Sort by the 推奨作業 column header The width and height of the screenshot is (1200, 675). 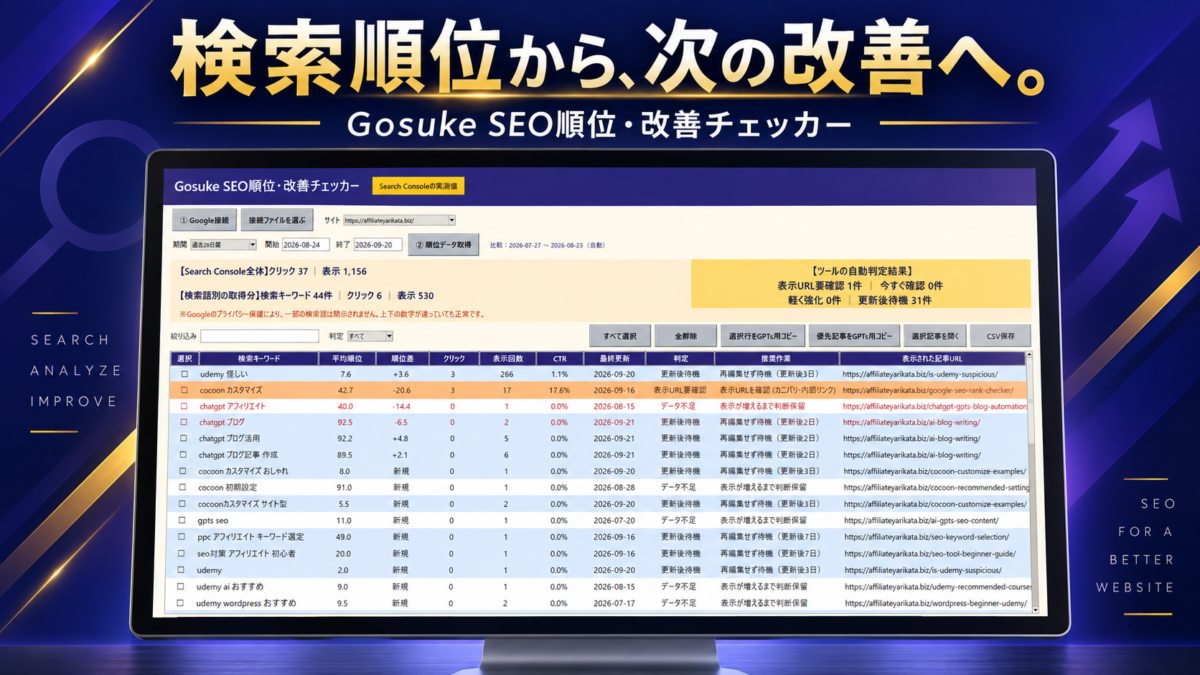777,358
